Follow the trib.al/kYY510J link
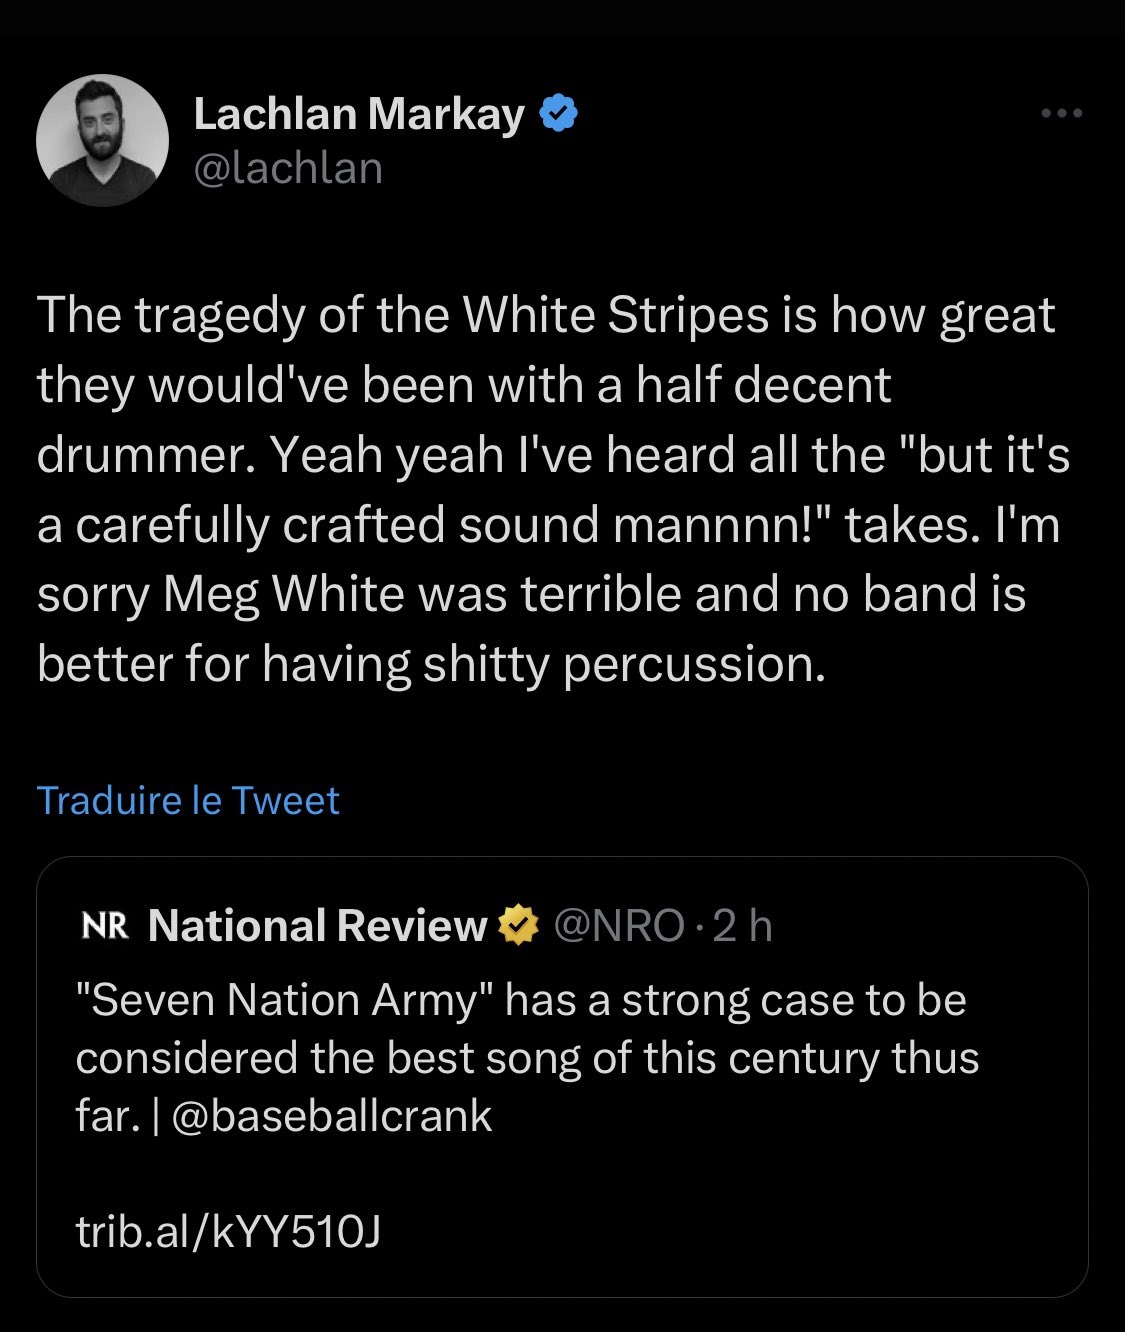Image resolution: width=1125 pixels, height=1332 pixels. point(228,1232)
